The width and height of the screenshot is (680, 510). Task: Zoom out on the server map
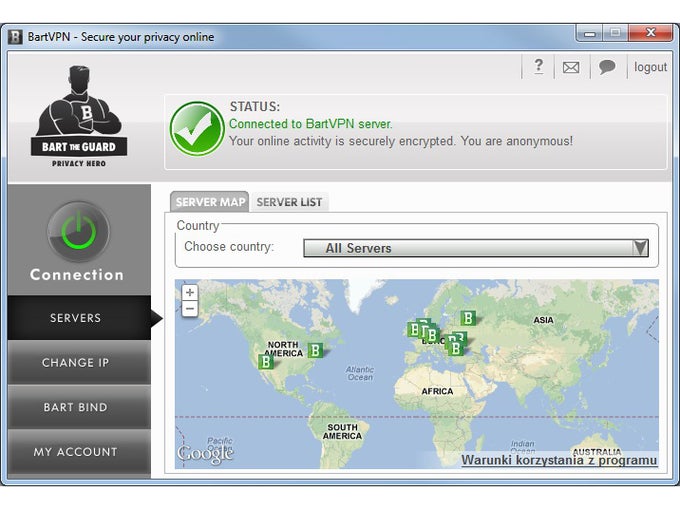(190, 309)
